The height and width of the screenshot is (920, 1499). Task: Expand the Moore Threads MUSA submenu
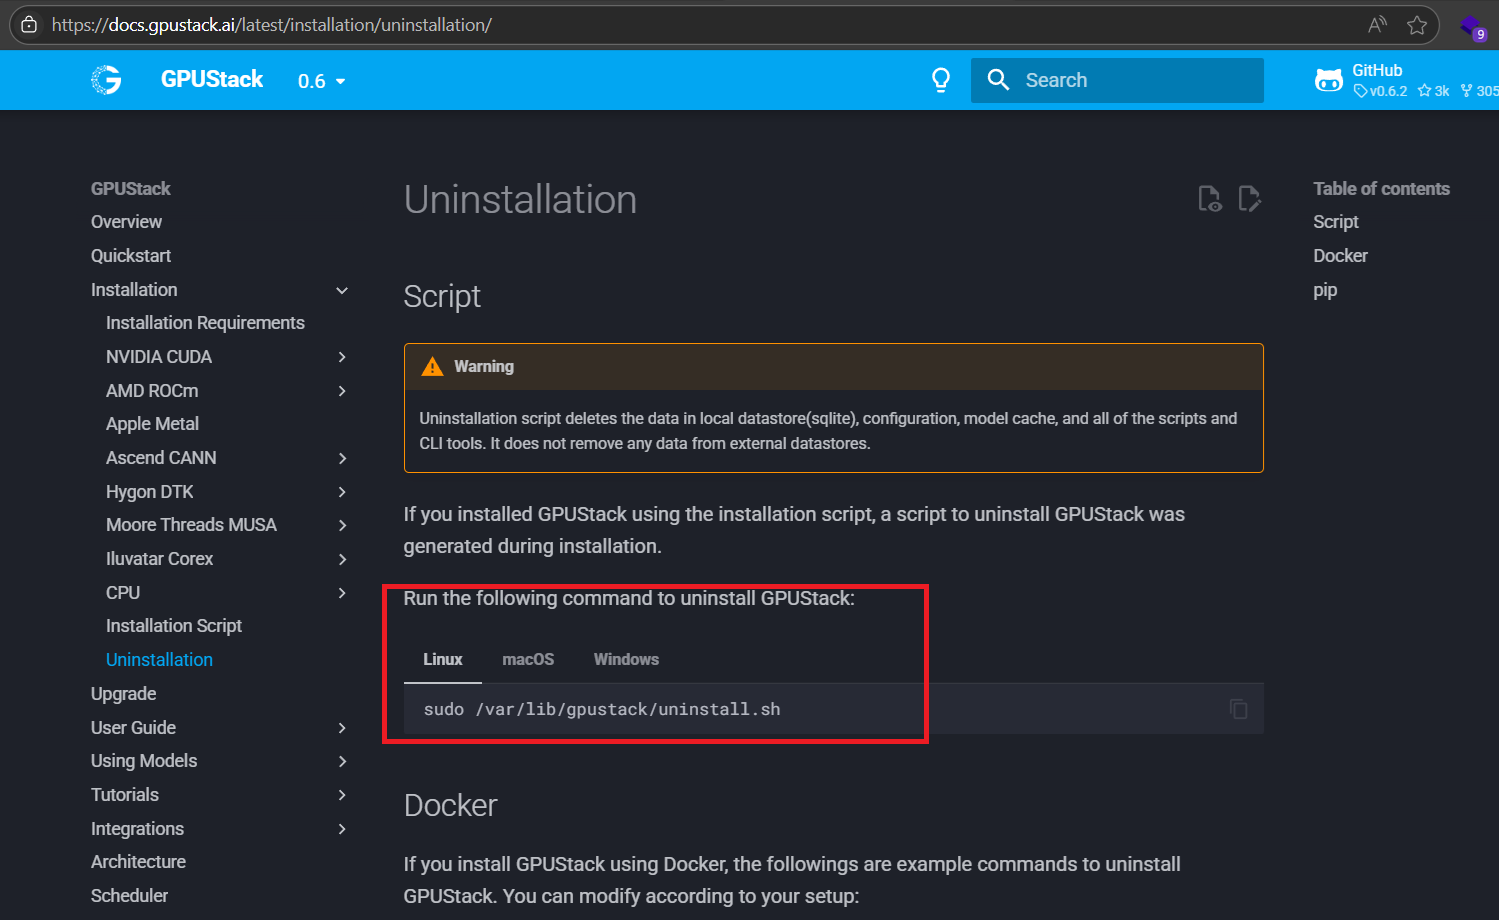point(342,525)
